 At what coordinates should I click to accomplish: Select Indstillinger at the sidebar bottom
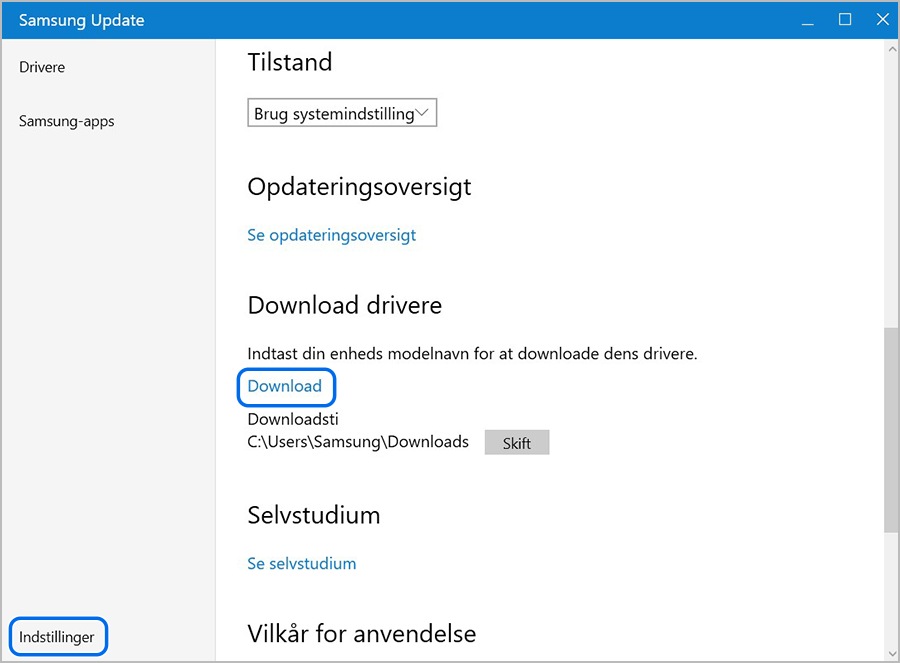point(57,636)
